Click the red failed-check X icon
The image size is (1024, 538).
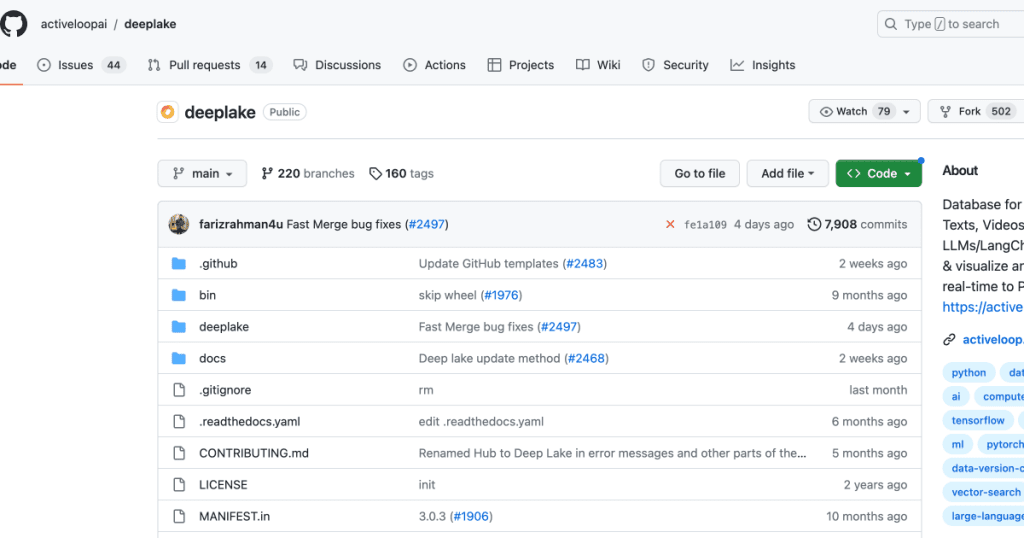670,224
